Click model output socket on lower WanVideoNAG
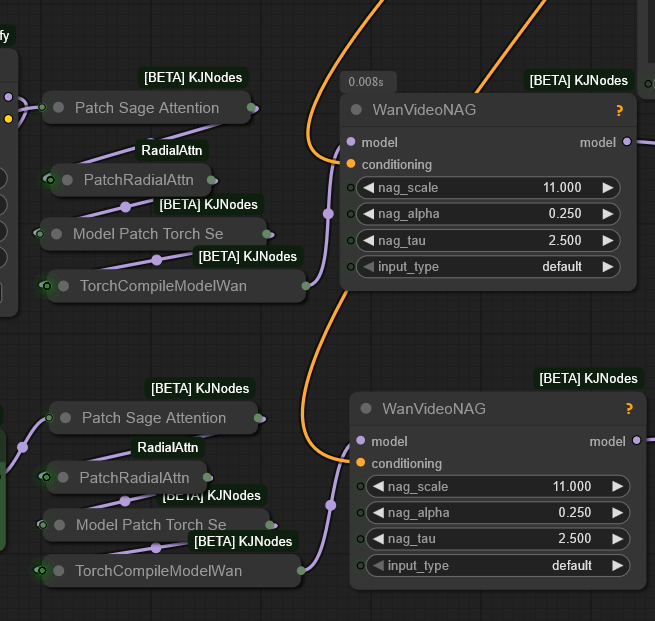The image size is (655, 621). coord(637,440)
